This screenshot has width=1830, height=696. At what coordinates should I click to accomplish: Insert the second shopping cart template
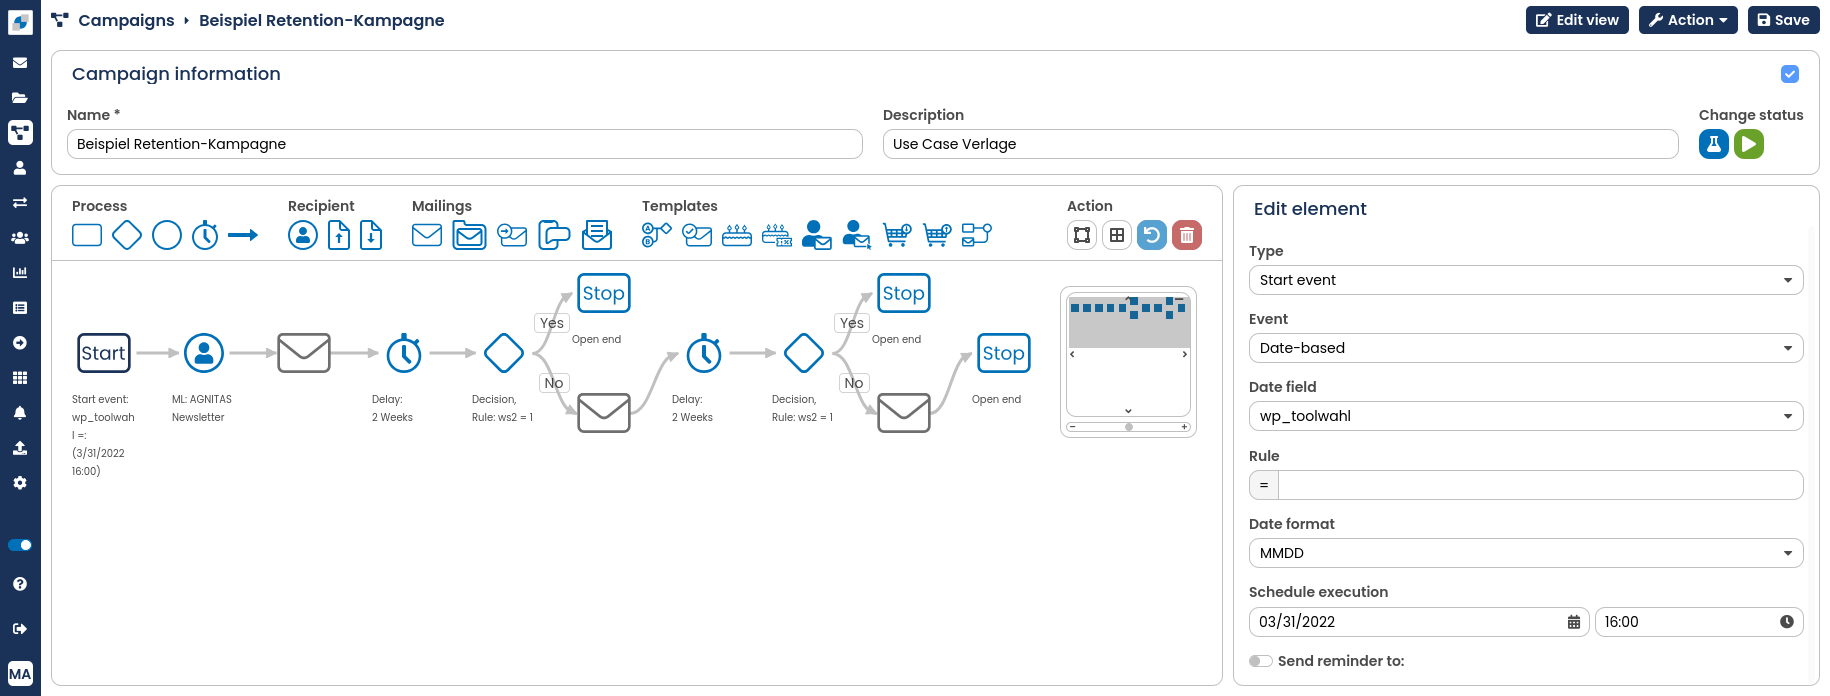tap(937, 235)
